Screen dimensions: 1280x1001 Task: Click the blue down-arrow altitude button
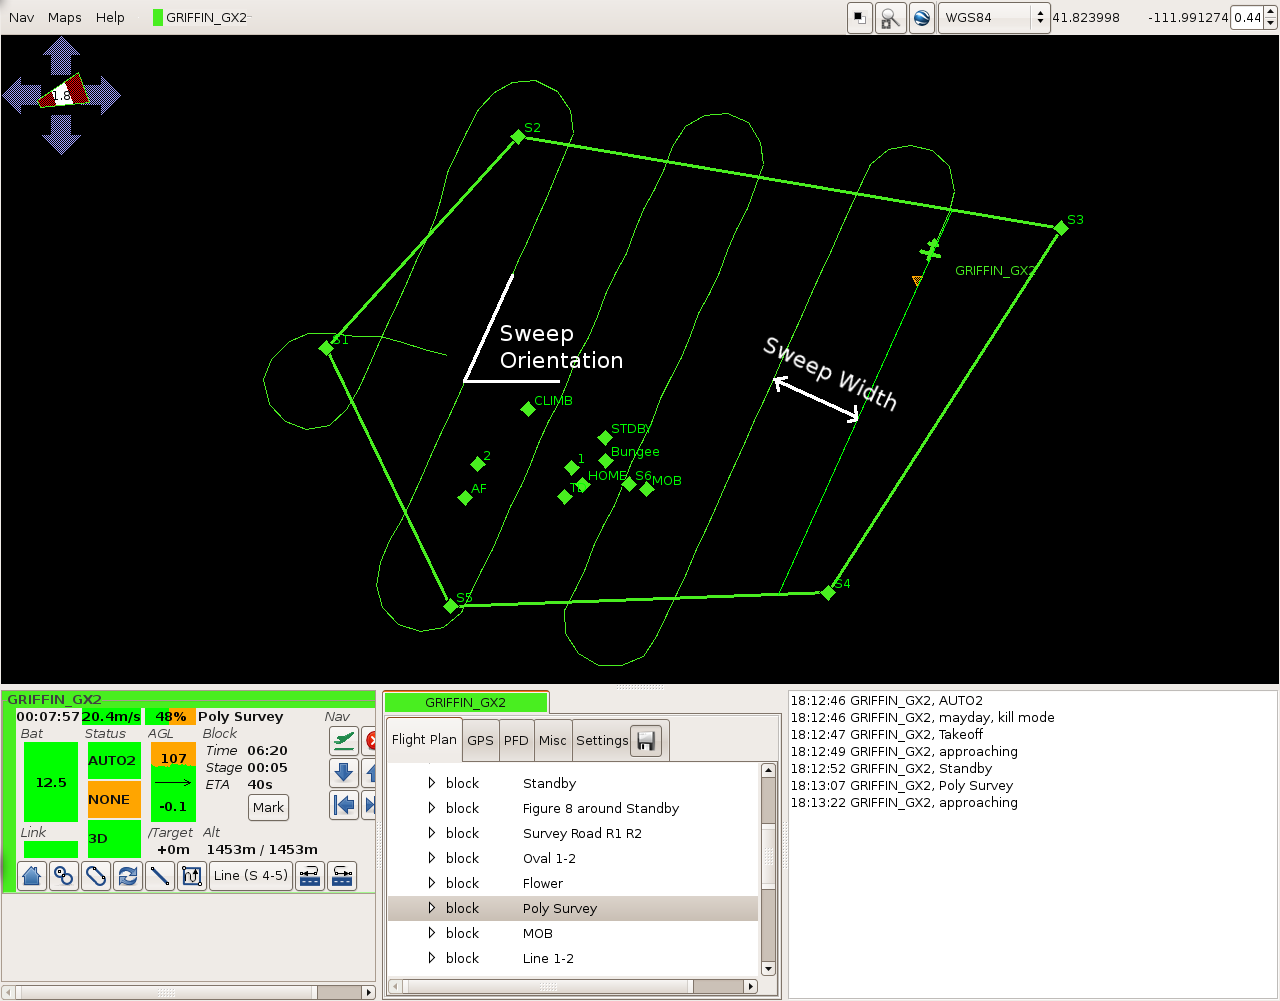pyautogui.click(x=344, y=773)
